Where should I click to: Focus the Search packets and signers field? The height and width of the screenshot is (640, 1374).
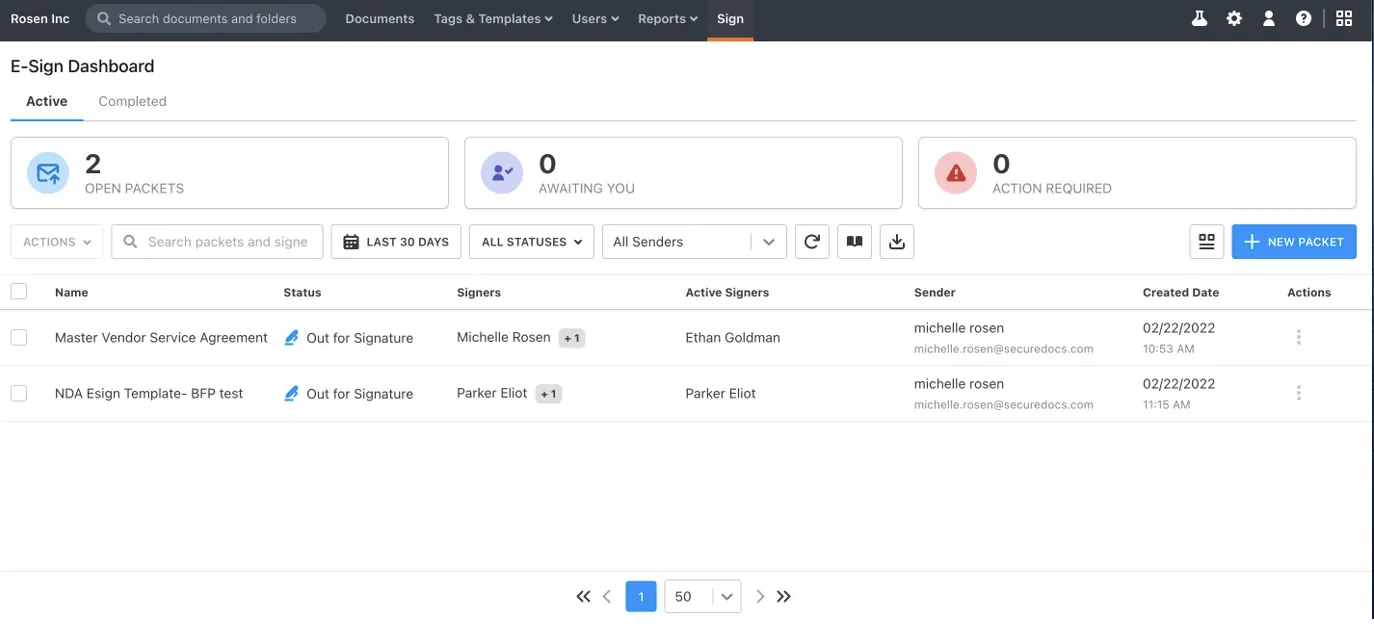point(217,242)
